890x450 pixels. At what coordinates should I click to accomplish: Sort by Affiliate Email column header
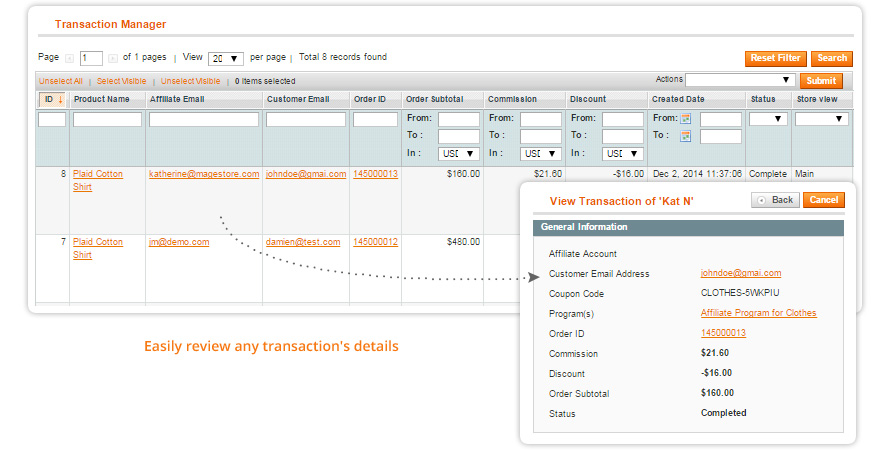tap(177, 99)
